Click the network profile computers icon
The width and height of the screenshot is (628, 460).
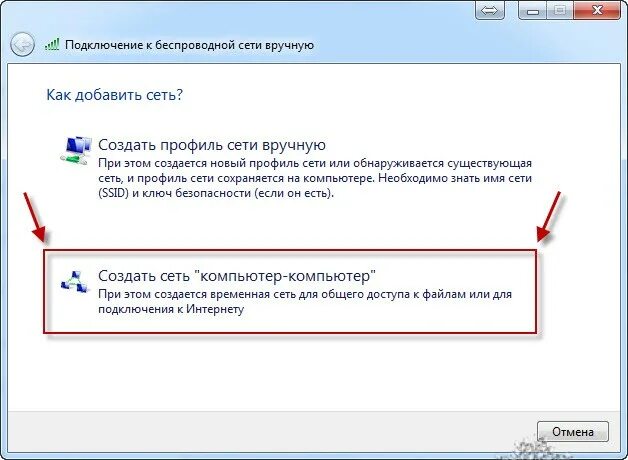pos(76,150)
